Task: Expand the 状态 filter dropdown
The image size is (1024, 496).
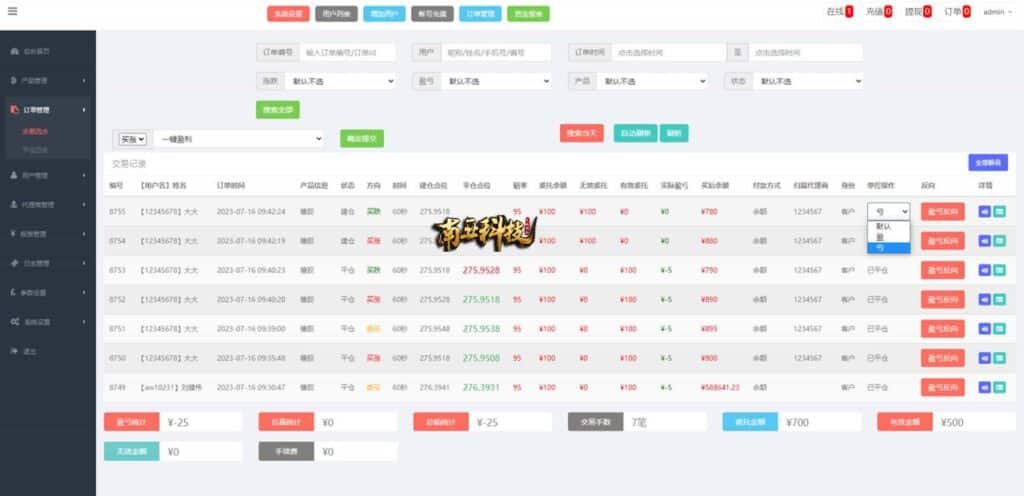Action: pyautogui.click(x=807, y=81)
